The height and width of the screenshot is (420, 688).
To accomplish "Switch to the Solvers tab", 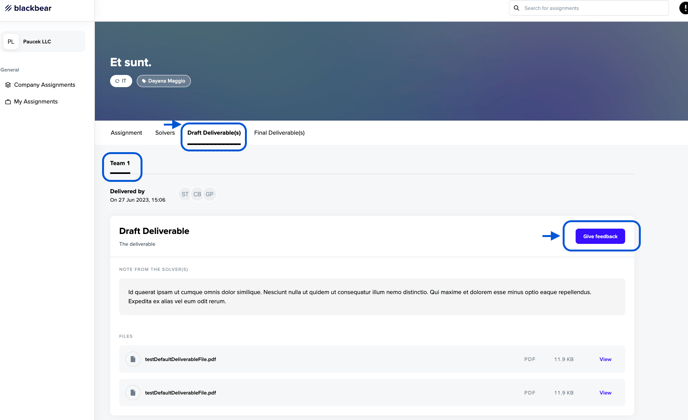I will pyautogui.click(x=165, y=133).
